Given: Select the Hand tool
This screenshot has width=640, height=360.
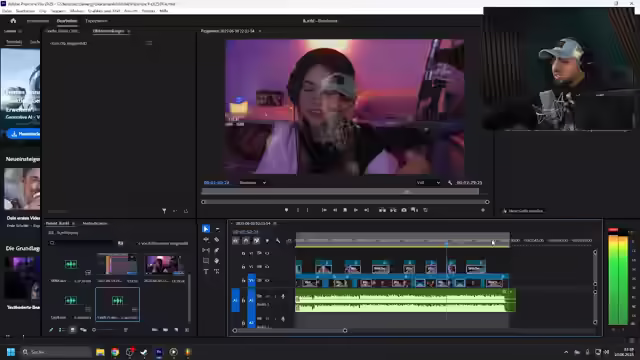Looking at the screenshot, I should 217,261.
